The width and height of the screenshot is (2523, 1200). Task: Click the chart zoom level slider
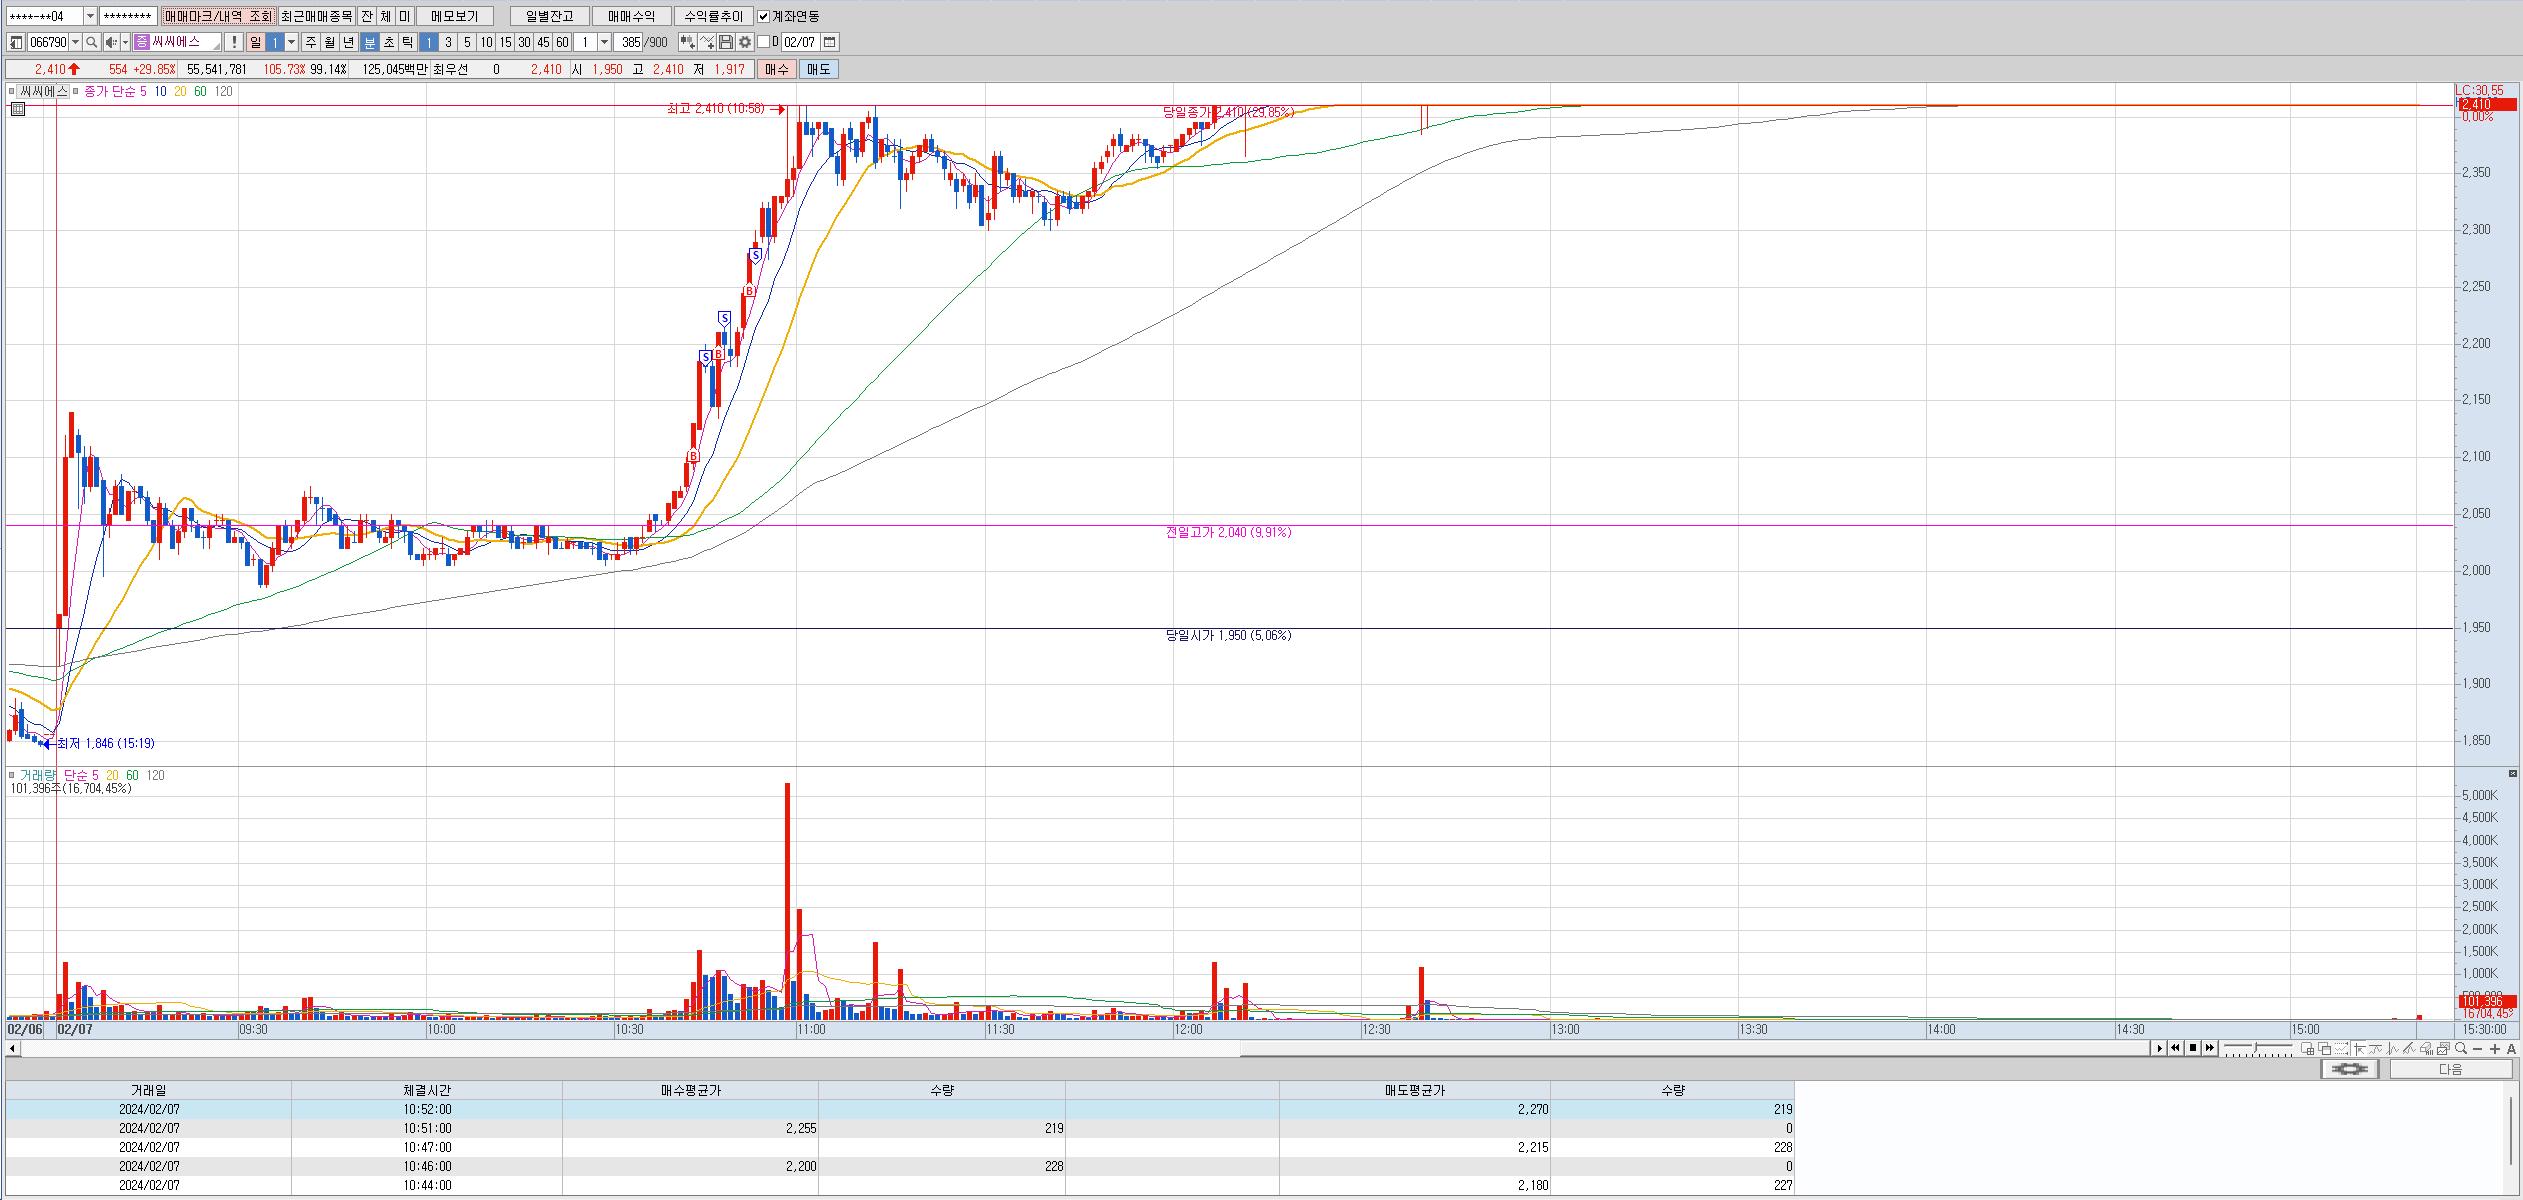tap(2258, 1048)
